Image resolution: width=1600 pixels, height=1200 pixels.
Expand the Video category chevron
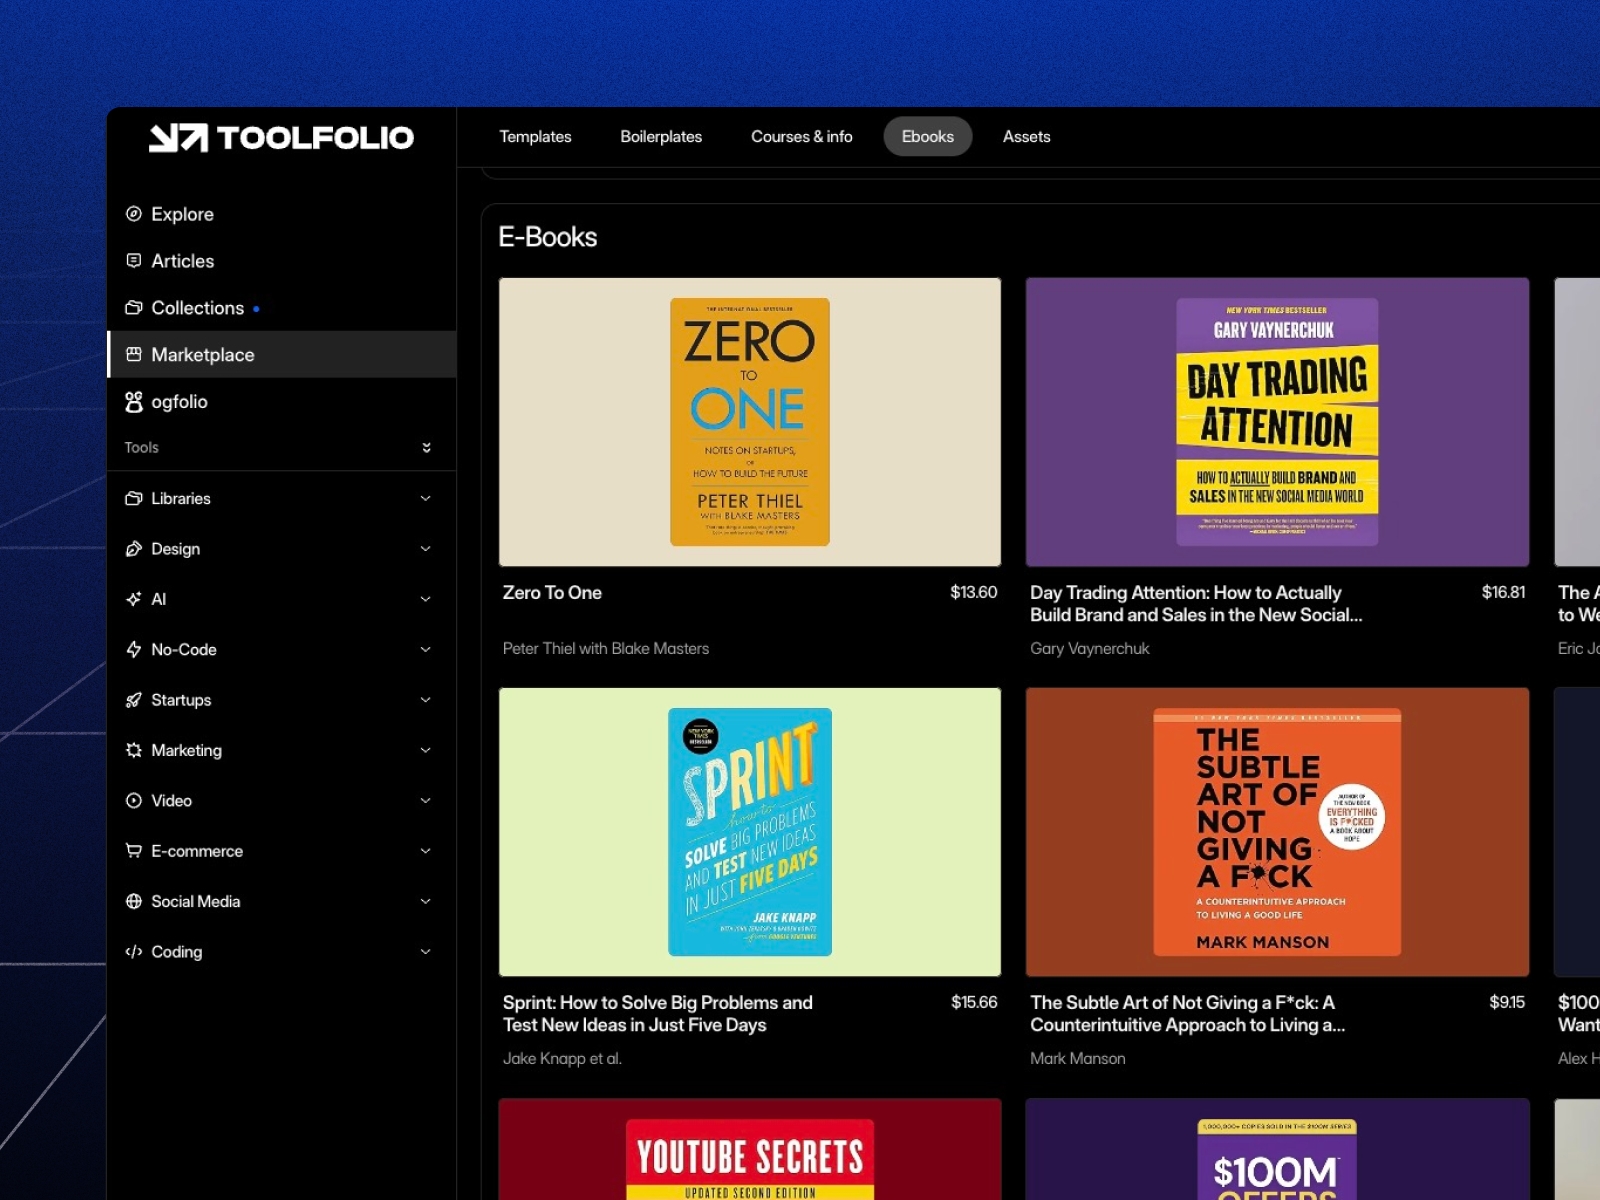tap(426, 801)
